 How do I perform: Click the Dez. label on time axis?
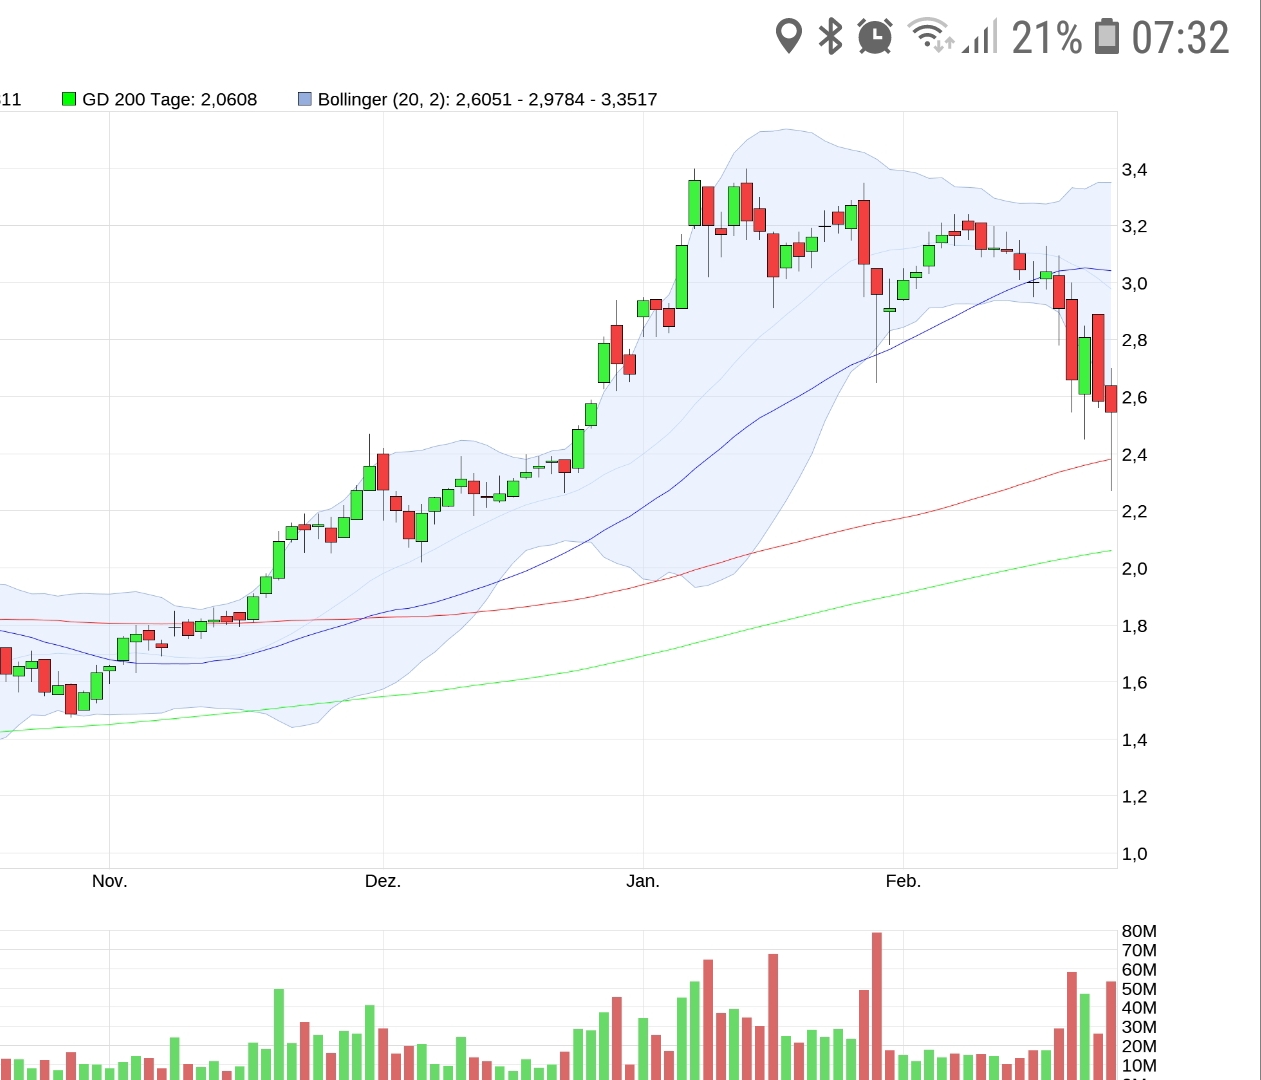pos(382,881)
